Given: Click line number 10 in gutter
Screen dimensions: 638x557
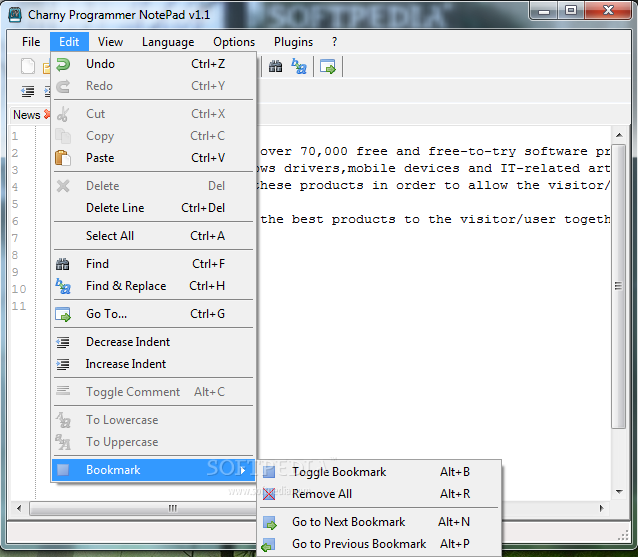Looking at the screenshot, I should [19, 289].
